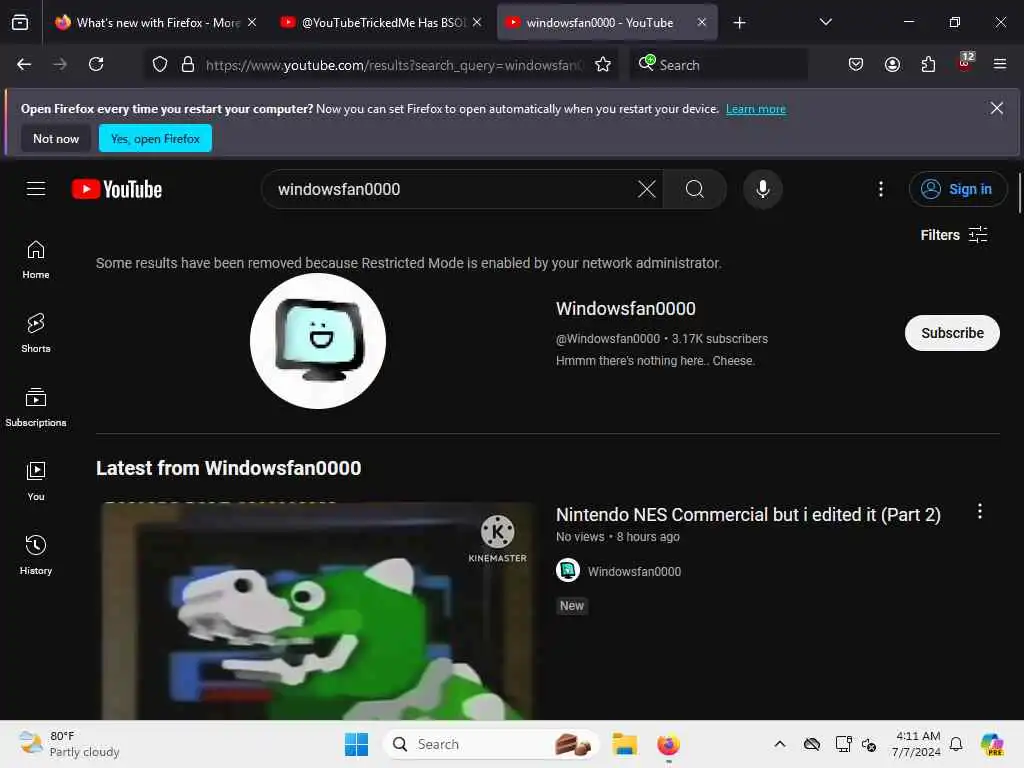Open Firefox account menu
The image size is (1024, 768).
point(892,64)
